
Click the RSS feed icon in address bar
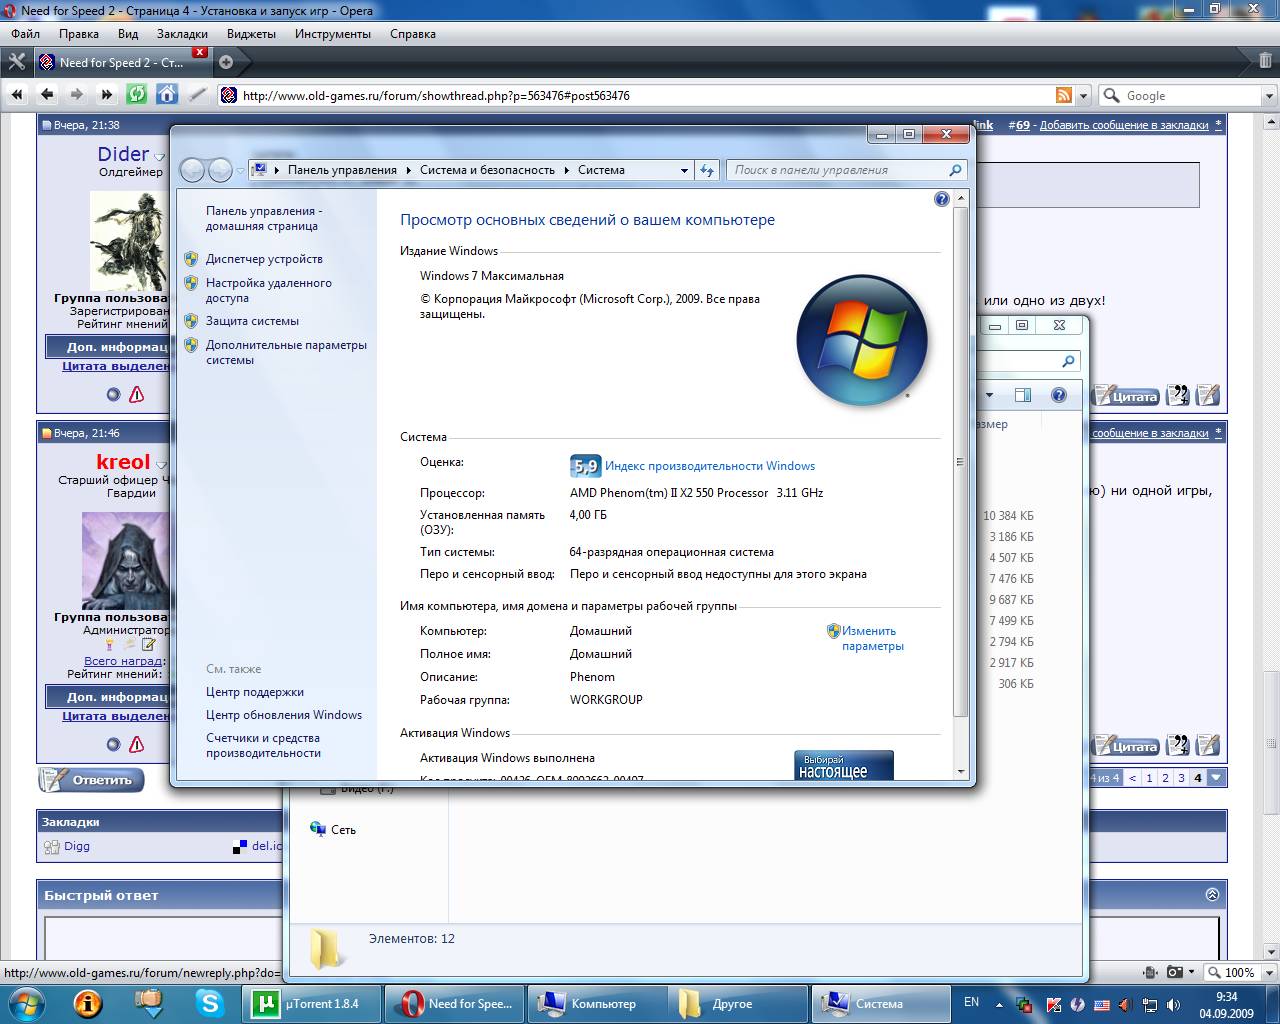[x=1064, y=95]
